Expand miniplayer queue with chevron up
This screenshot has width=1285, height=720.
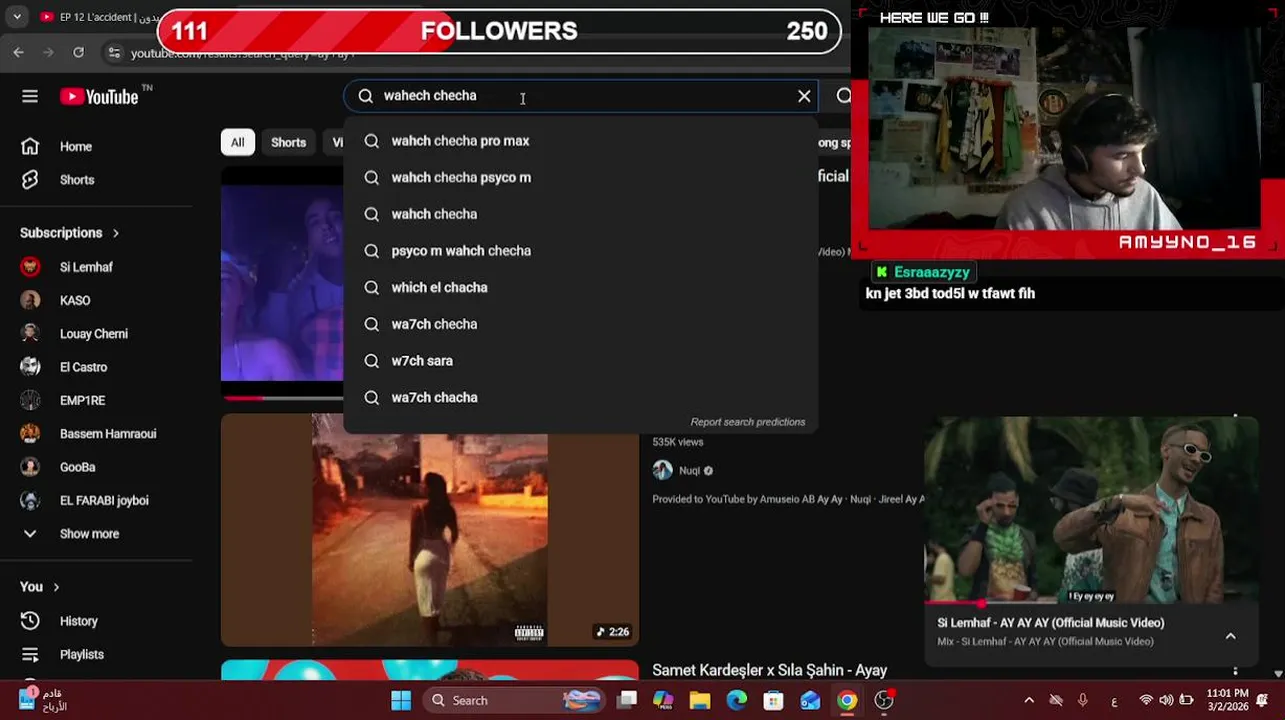tap(1230, 636)
